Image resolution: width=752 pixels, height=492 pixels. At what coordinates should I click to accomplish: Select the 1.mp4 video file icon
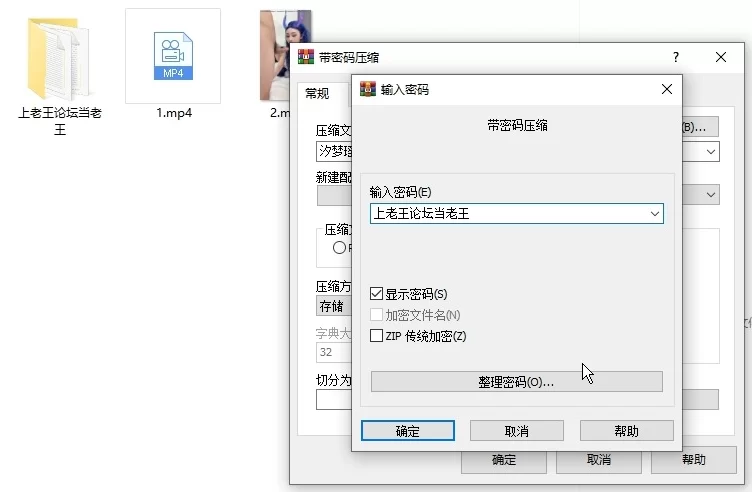tap(172, 57)
